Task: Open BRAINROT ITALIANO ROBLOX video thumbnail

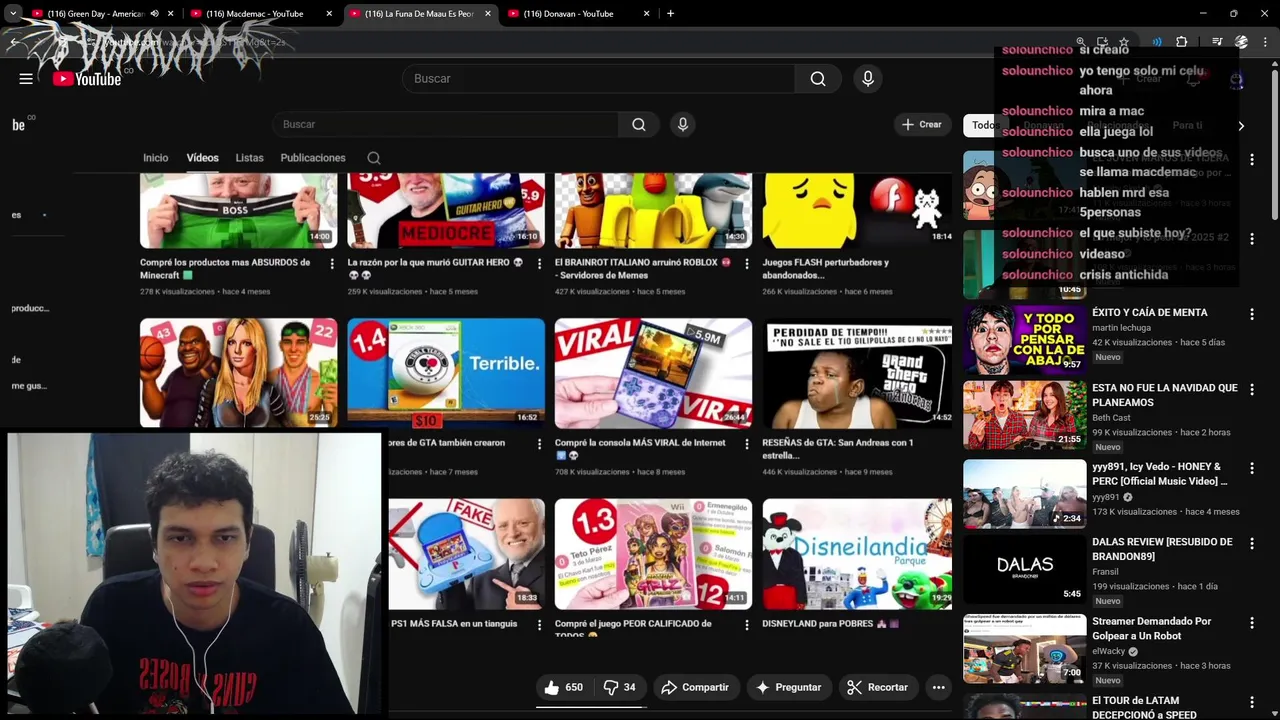Action: coord(653,210)
